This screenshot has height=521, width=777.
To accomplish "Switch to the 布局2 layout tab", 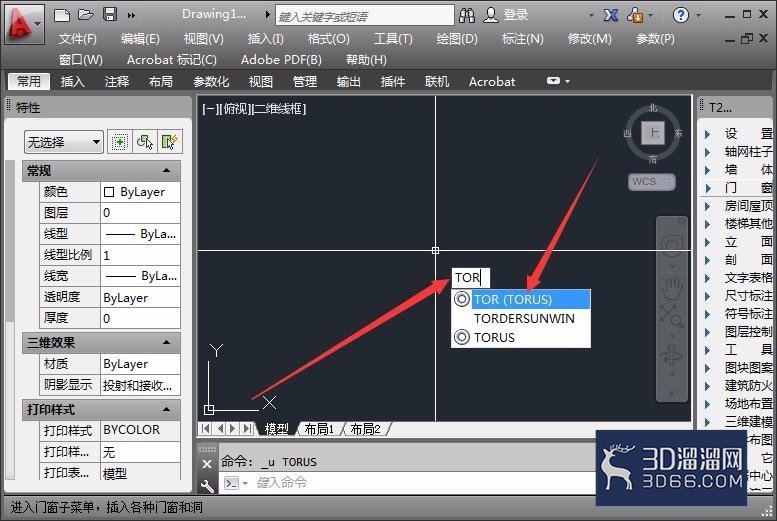I will point(365,429).
